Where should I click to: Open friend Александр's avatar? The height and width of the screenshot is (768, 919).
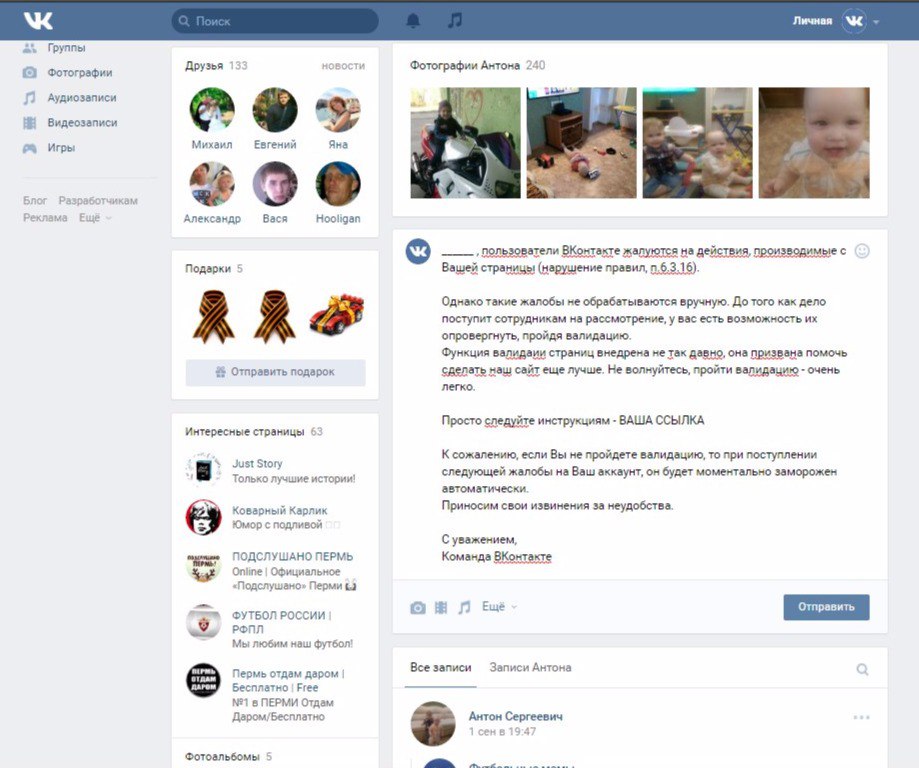pyautogui.click(x=212, y=184)
